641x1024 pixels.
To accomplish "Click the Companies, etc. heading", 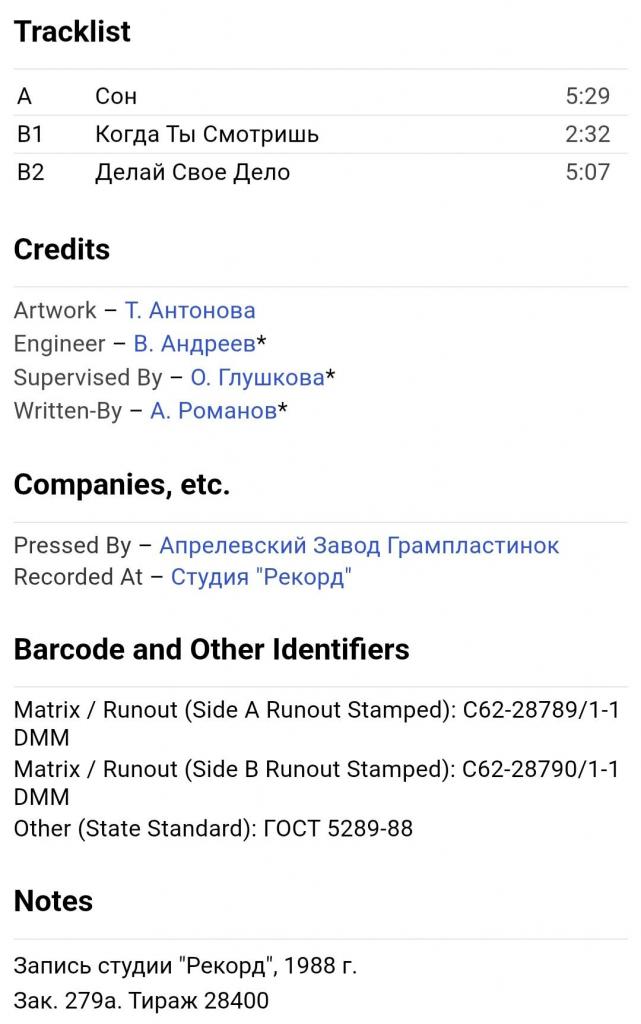I will click(x=122, y=485).
